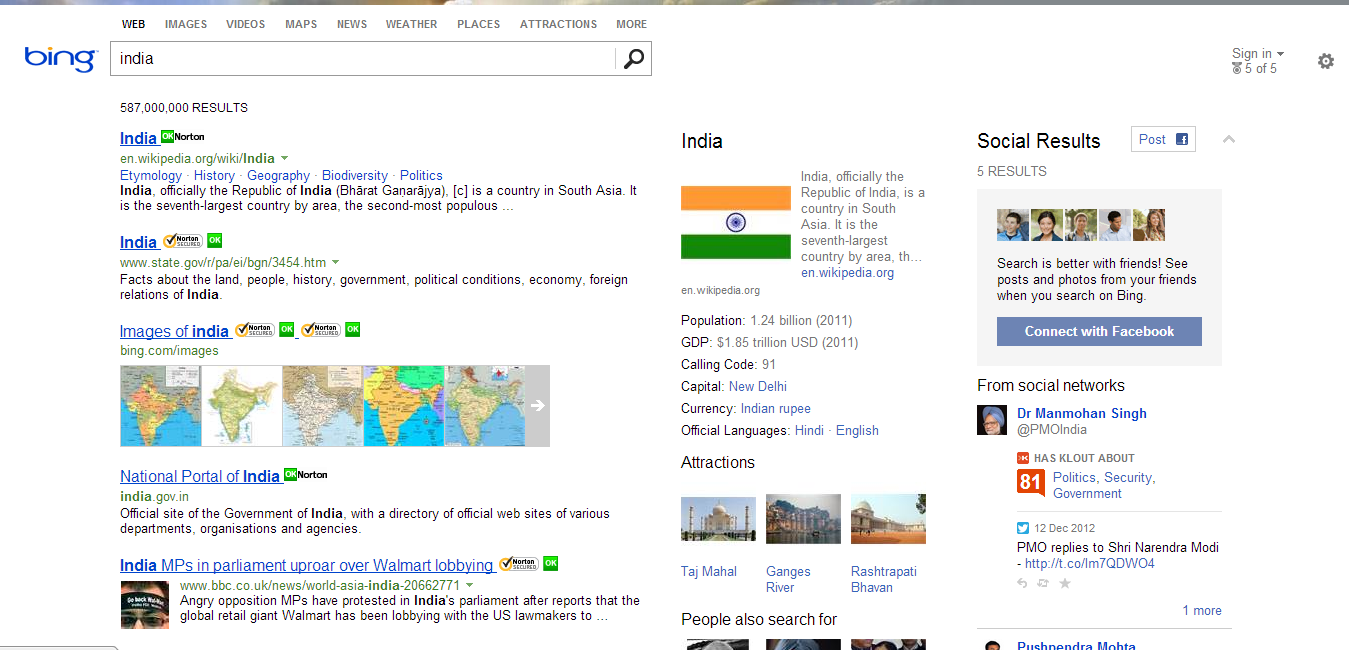
Task: Click the Facebook icon in Post button
Action: point(1181,140)
